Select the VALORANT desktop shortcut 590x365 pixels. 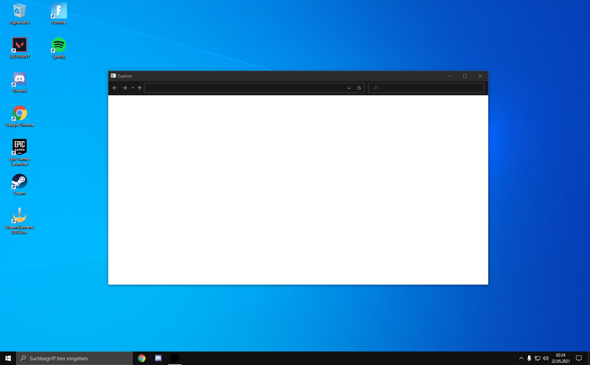(x=20, y=48)
